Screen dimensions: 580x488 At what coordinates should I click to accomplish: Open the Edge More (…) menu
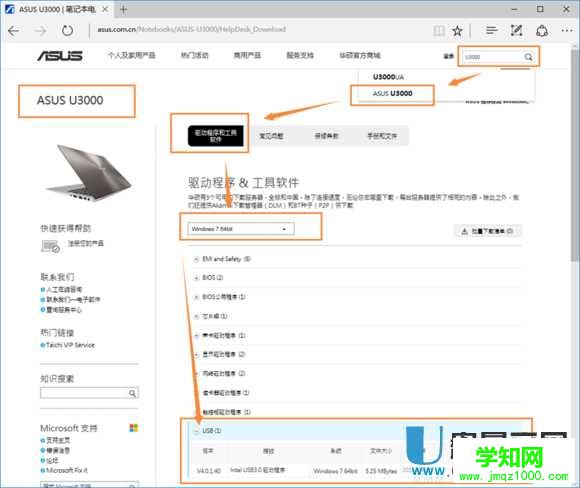click(x=567, y=31)
